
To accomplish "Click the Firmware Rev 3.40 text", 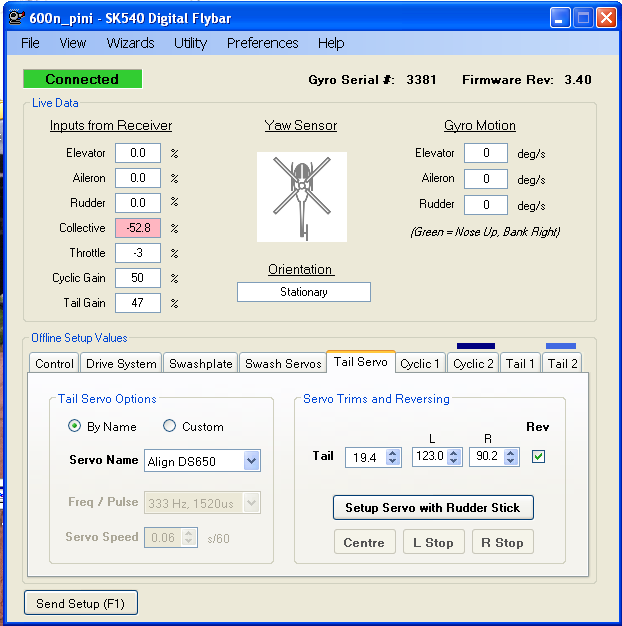I will pyautogui.click(x=527, y=79).
